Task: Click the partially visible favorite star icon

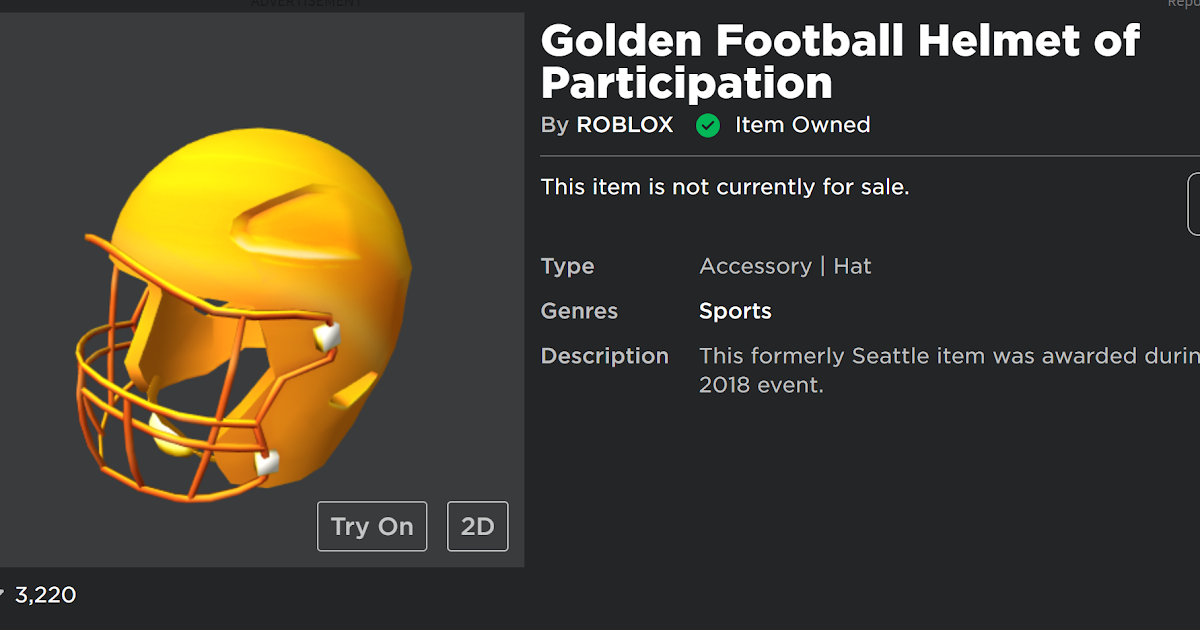Action: pos(2,595)
